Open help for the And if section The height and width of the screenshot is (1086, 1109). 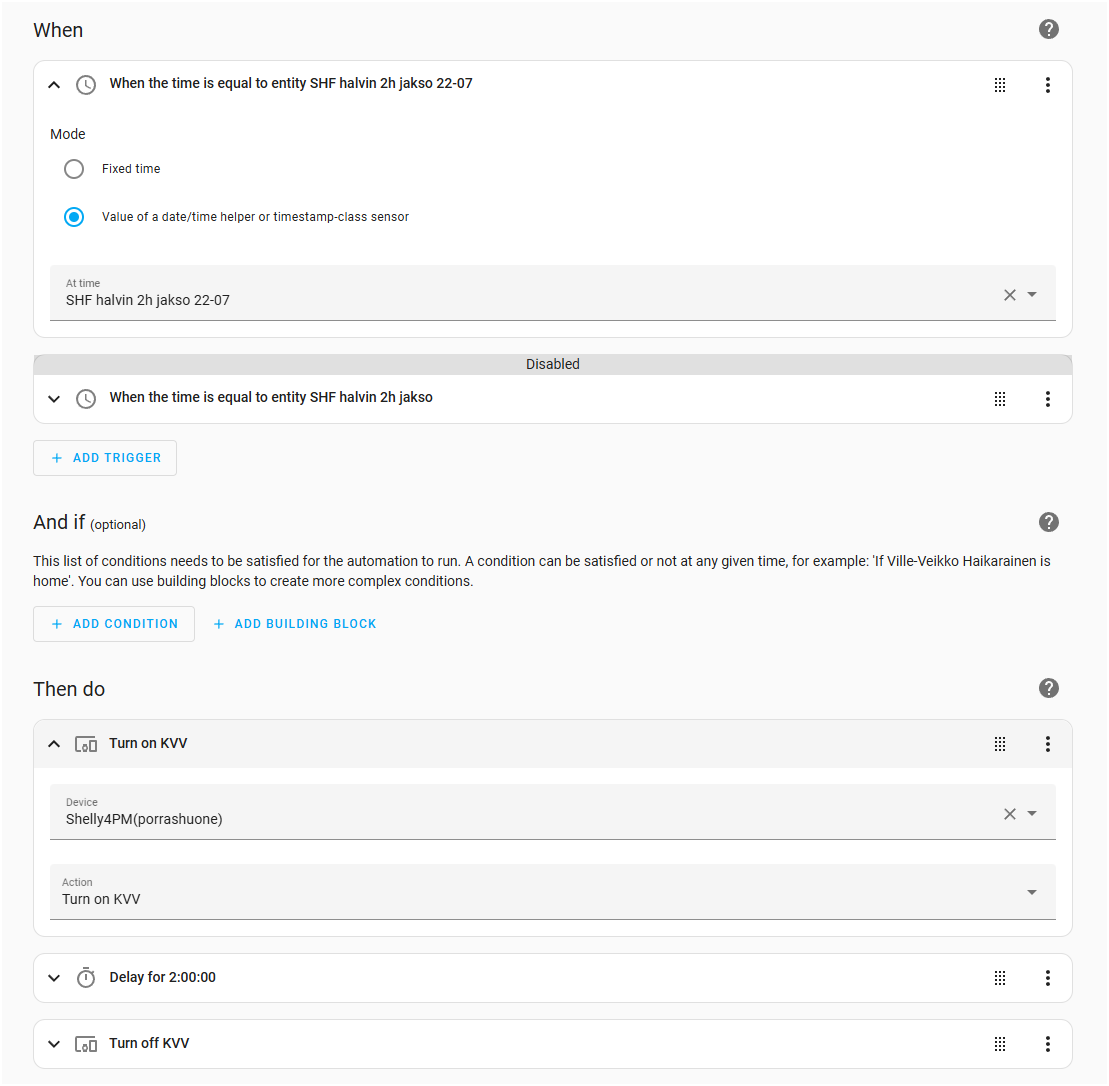(1048, 522)
